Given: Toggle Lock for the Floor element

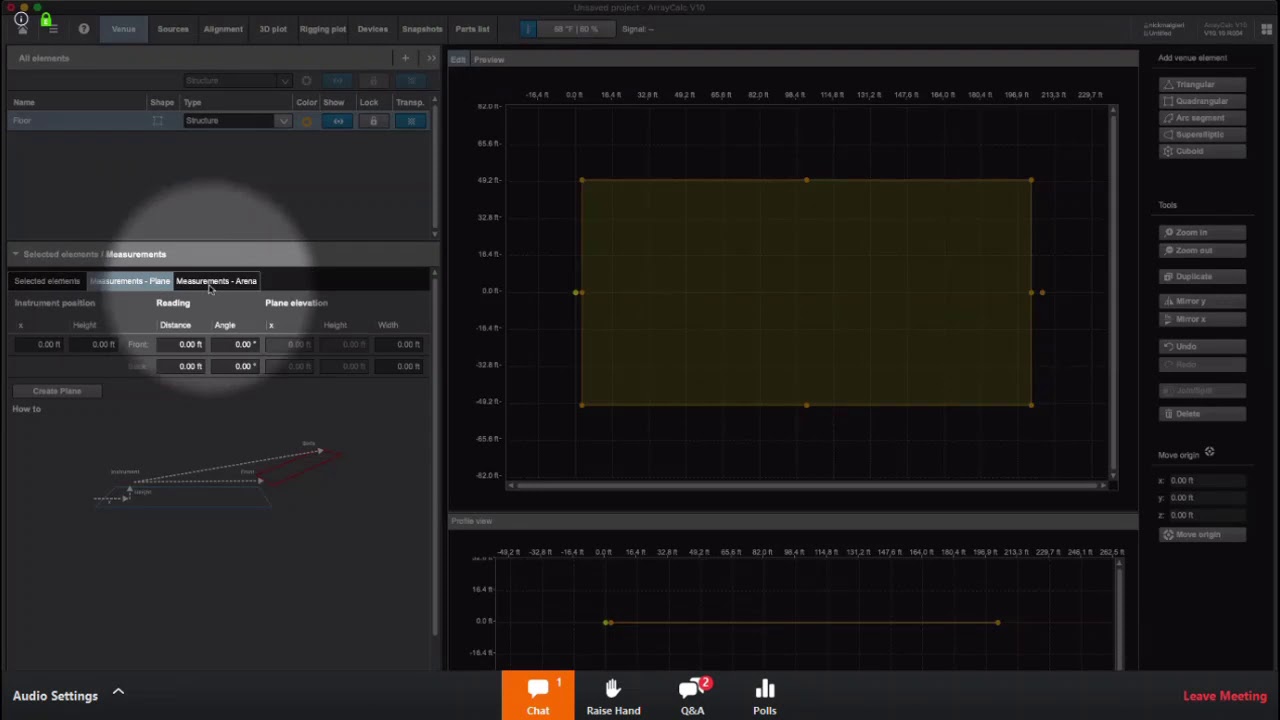Looking at the screenshot, I should pos(373,121).
